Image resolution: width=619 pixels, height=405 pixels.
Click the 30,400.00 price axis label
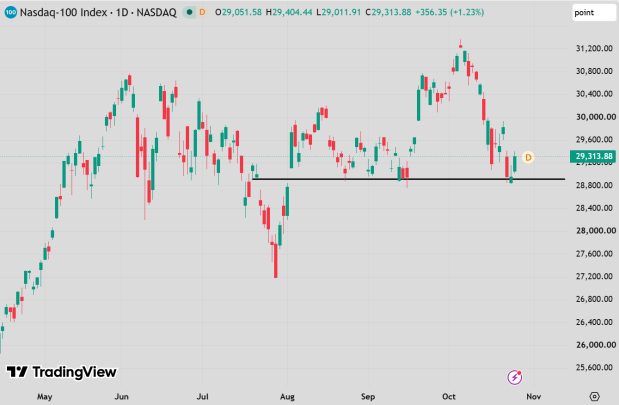pyautogui.click(x=594, y=94)
